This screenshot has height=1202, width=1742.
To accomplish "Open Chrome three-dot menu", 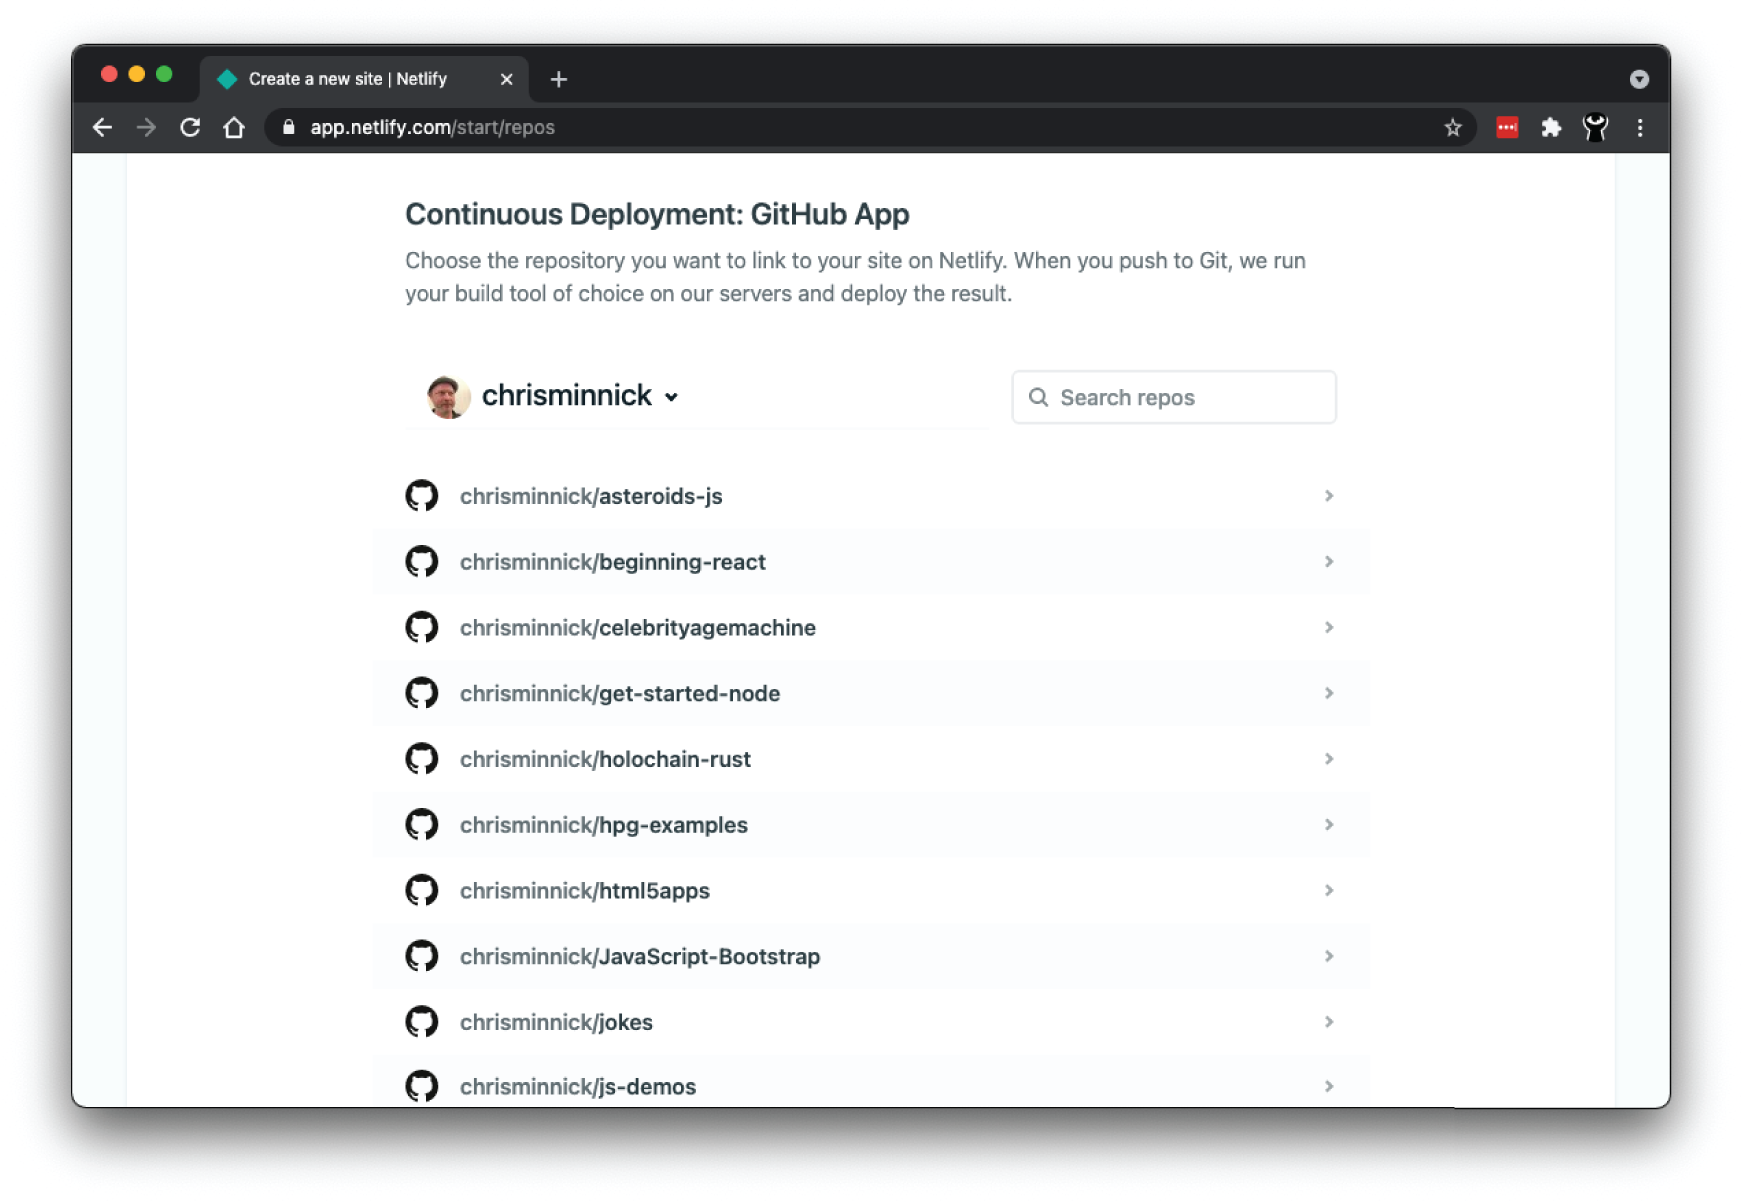I will click(x=1639, y=128).
